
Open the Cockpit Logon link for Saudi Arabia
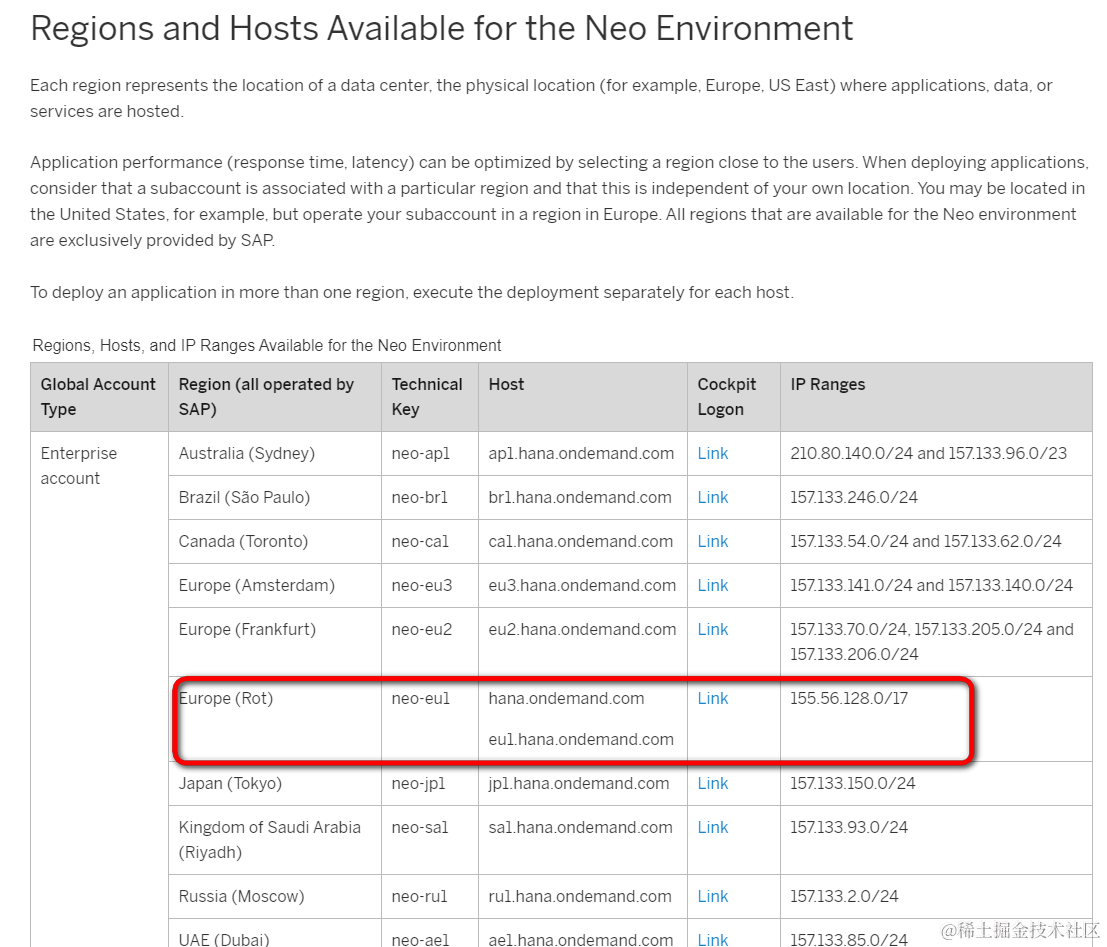coord(712,827)
